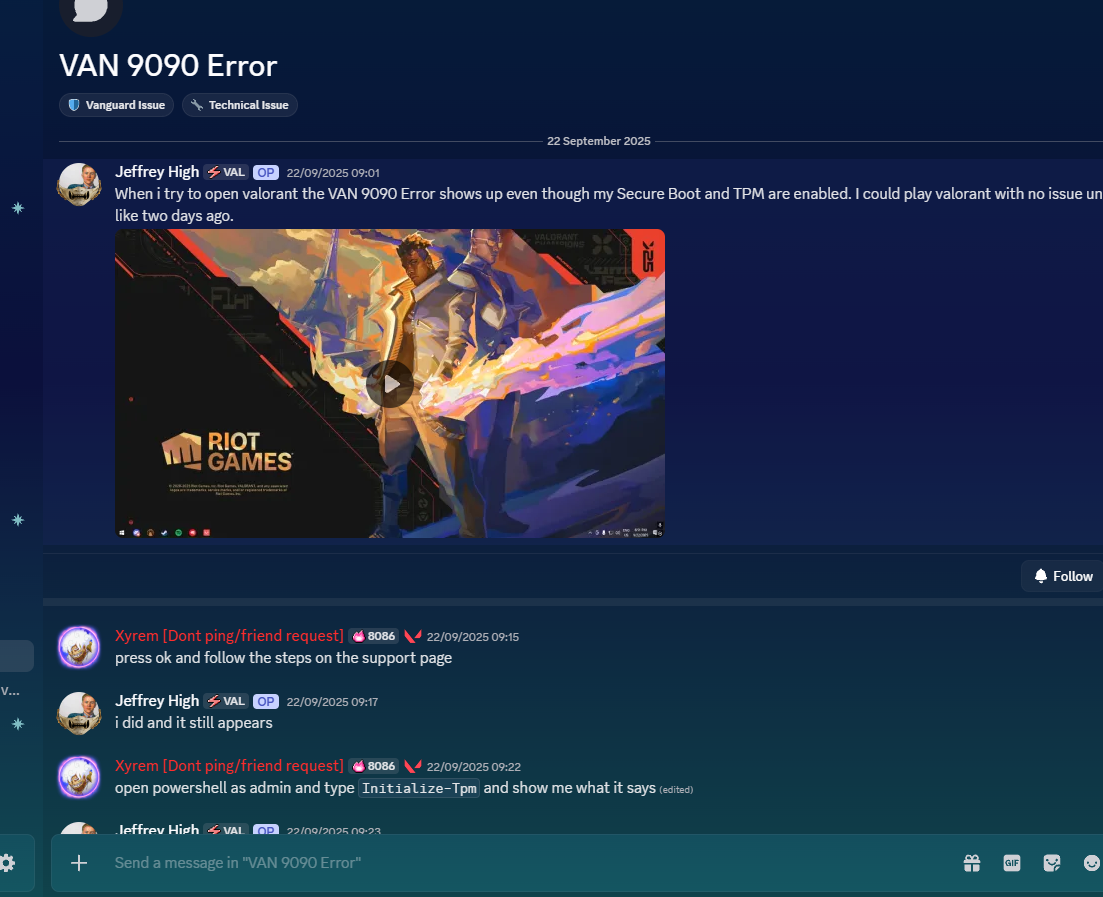Click the Valorant logo badge at 09:22
The width and height of the screenshot is (1103, 897).
coord(413,766)
